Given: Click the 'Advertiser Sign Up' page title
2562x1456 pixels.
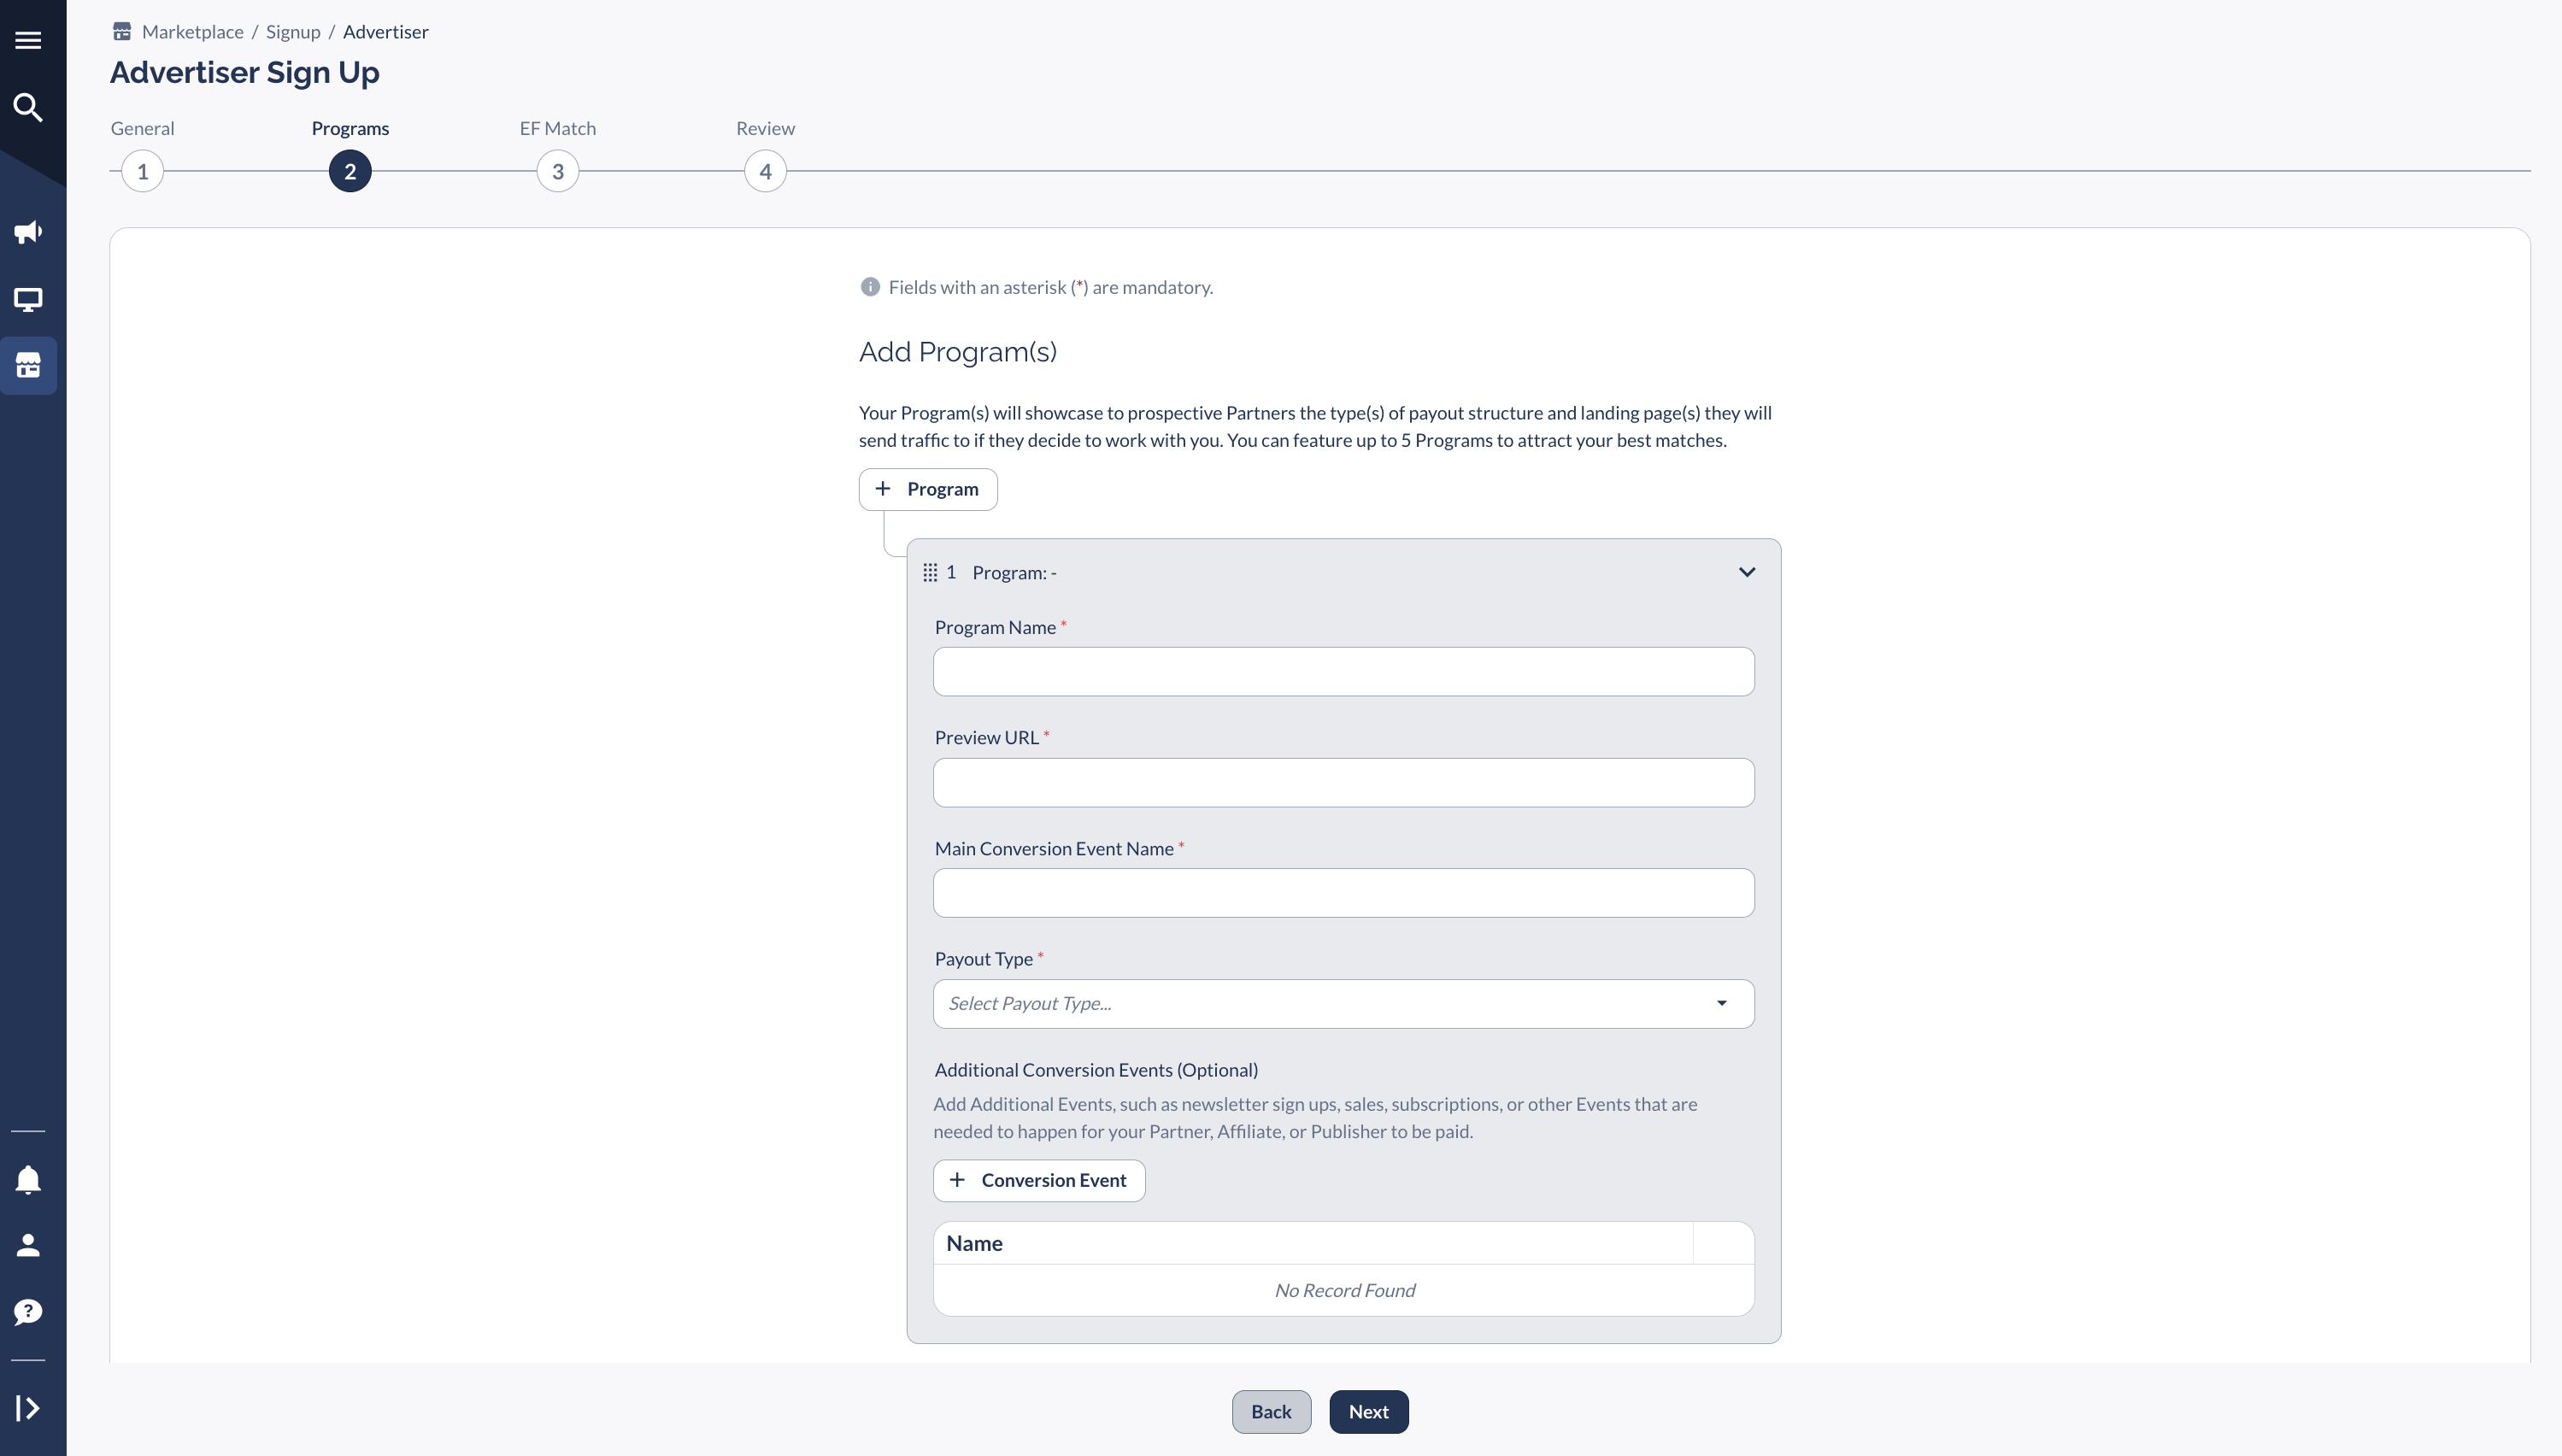Looking at the screenshot, I should point(244,72).
